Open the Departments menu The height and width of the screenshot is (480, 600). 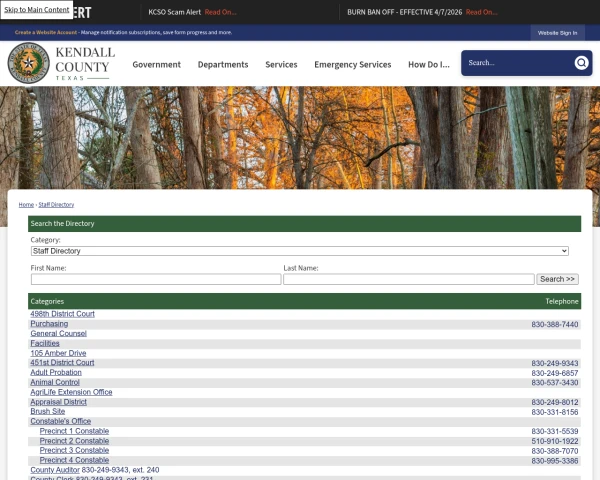coord(223,65)
